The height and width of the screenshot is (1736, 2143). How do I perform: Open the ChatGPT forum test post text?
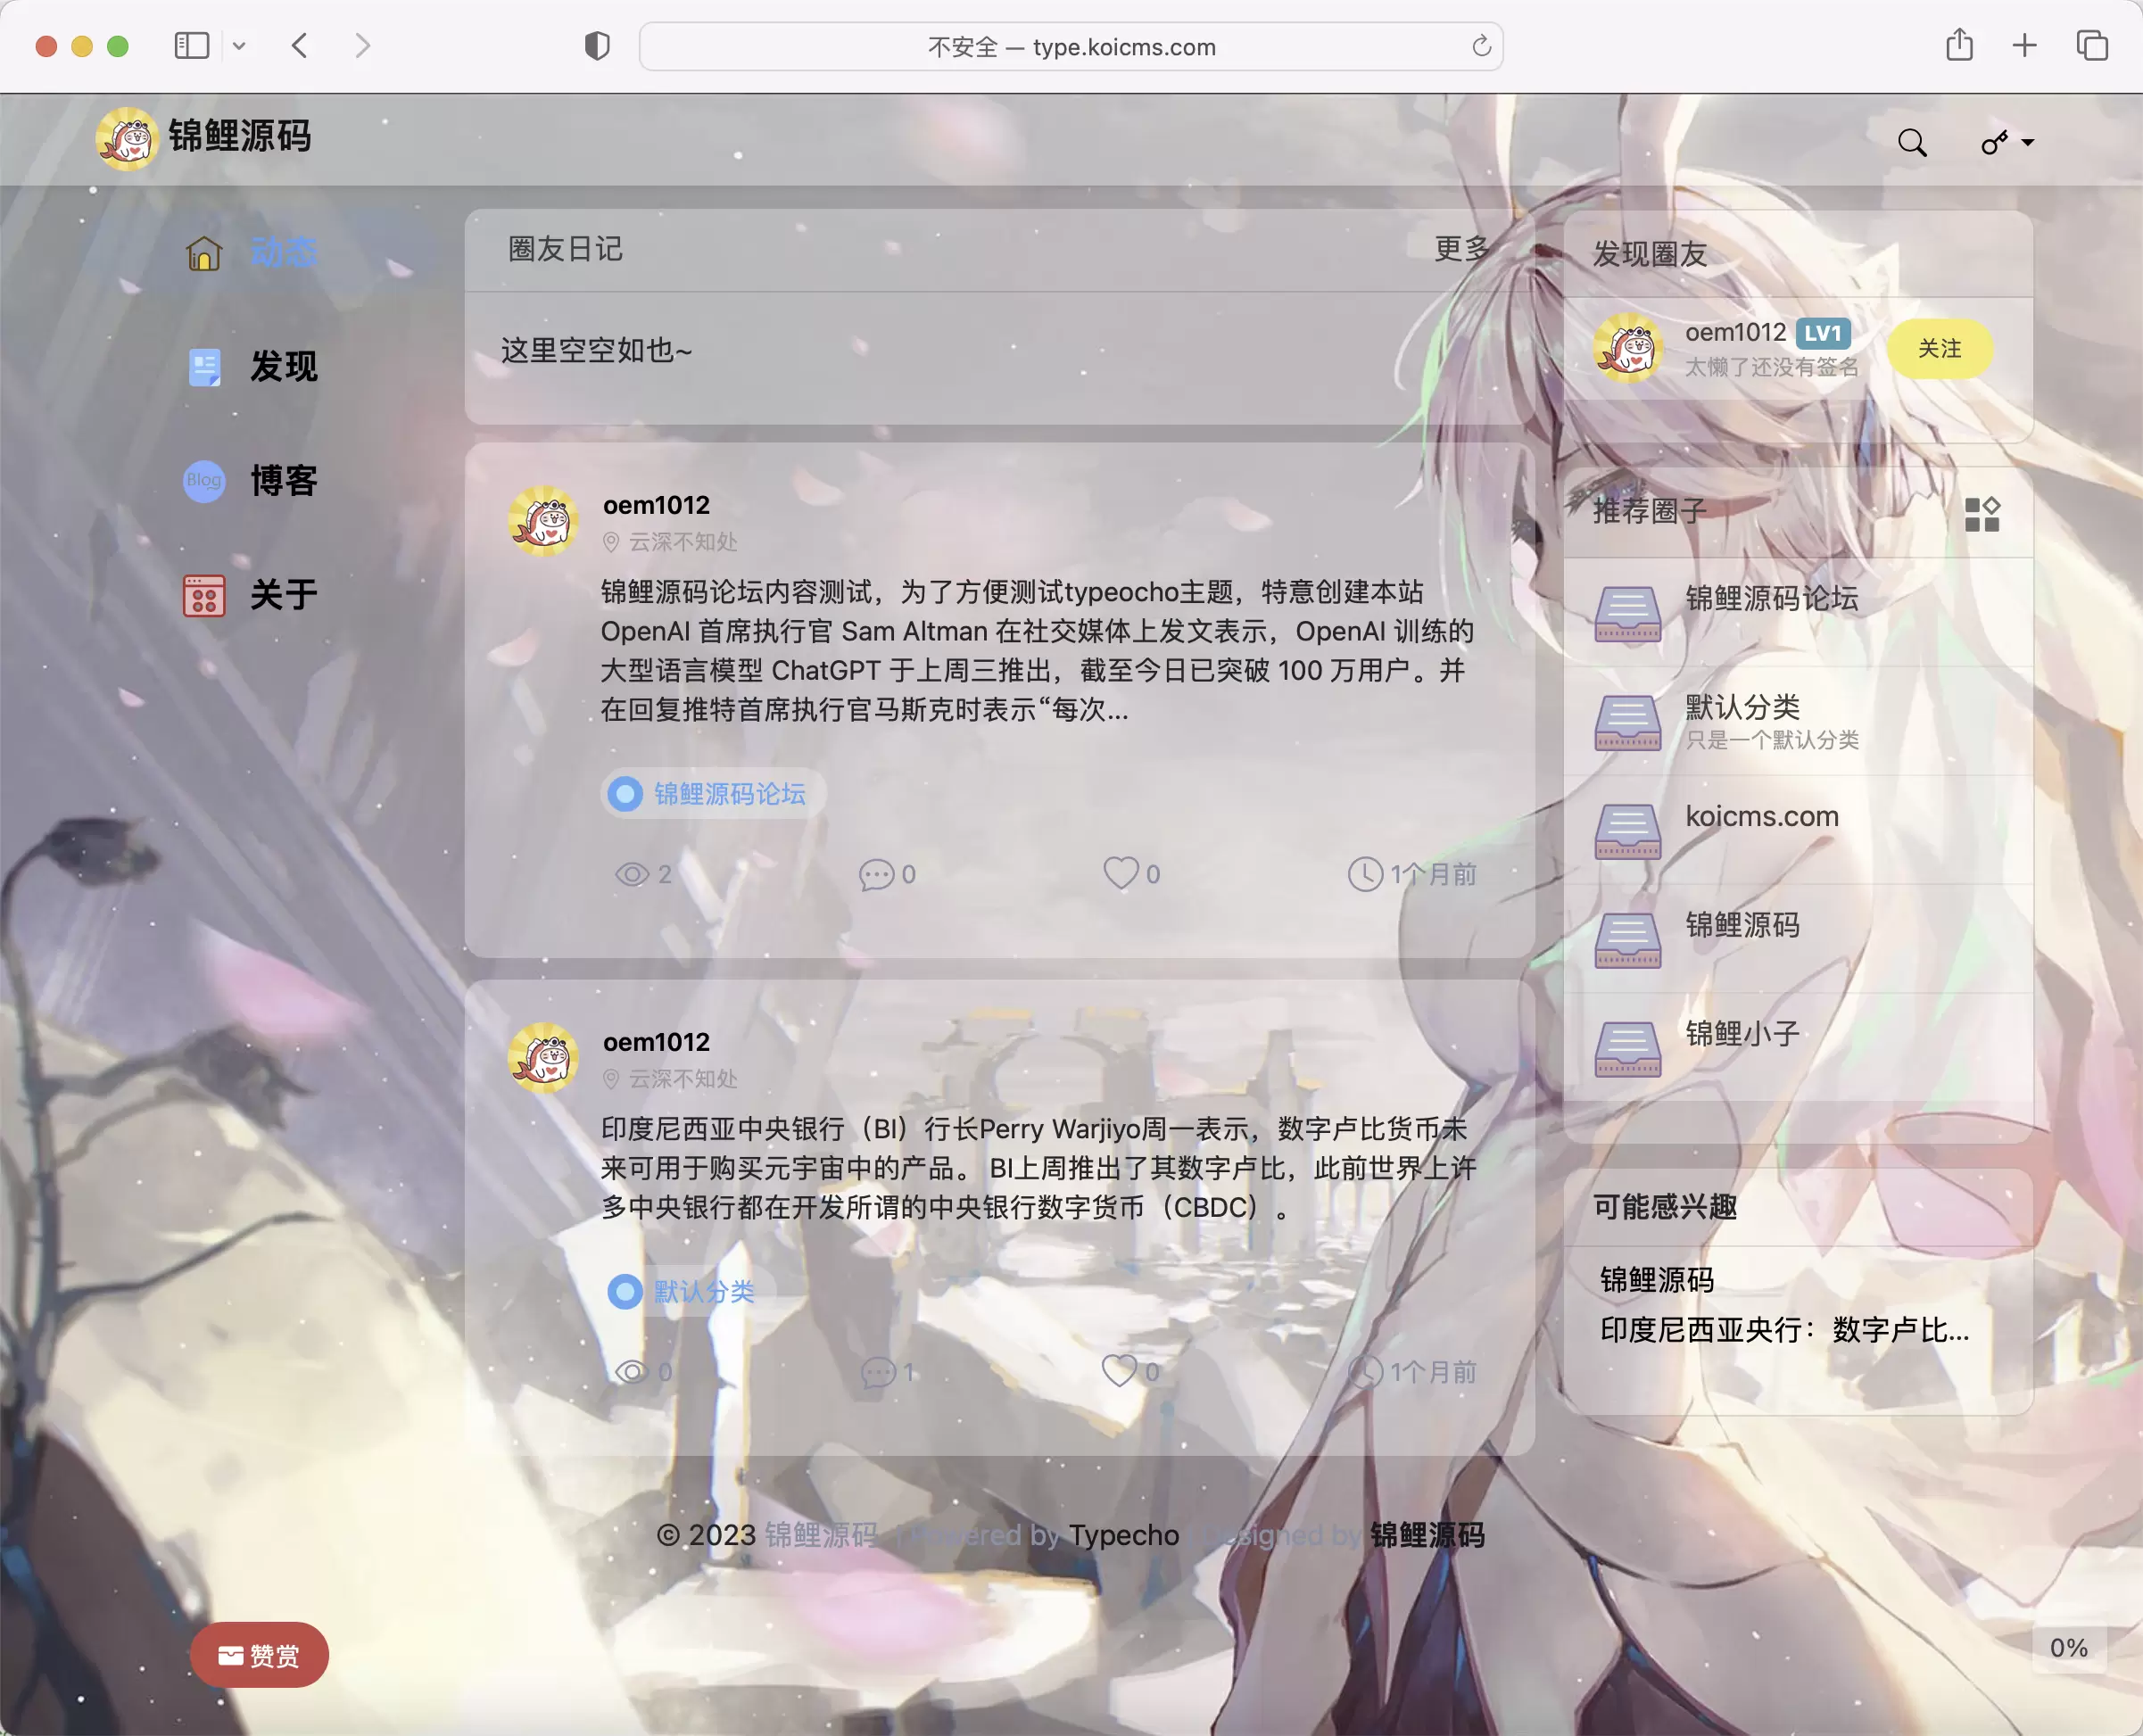(1038, 651)
